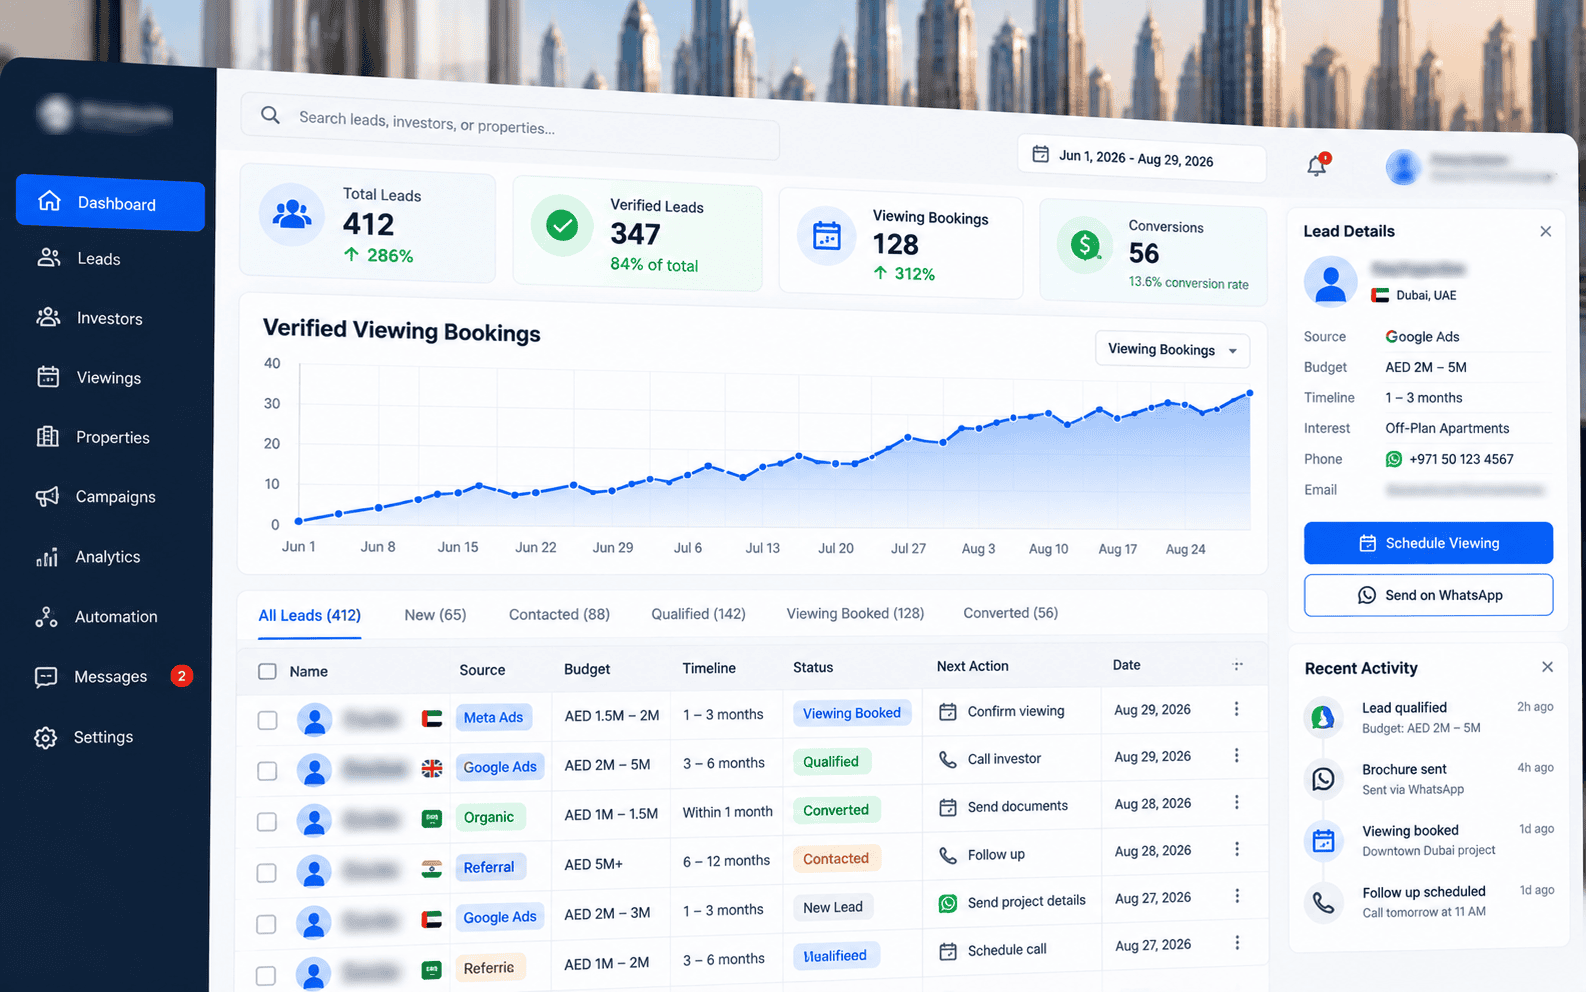Image resolution: width=1586 pixels, height=992 pixels.
Task: Click the Campaigns megaphone icon
Action: [47, 496]
